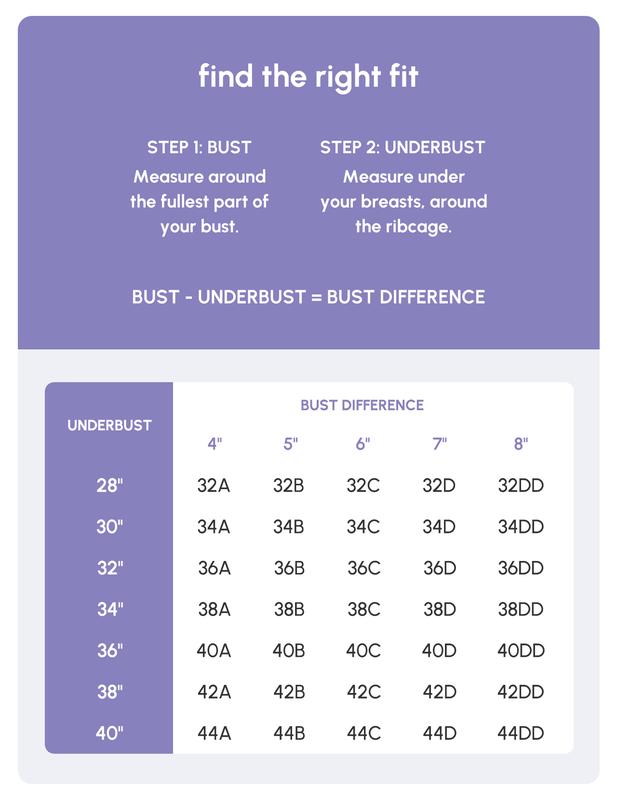Pick size 32D in the table

(439, 486)
